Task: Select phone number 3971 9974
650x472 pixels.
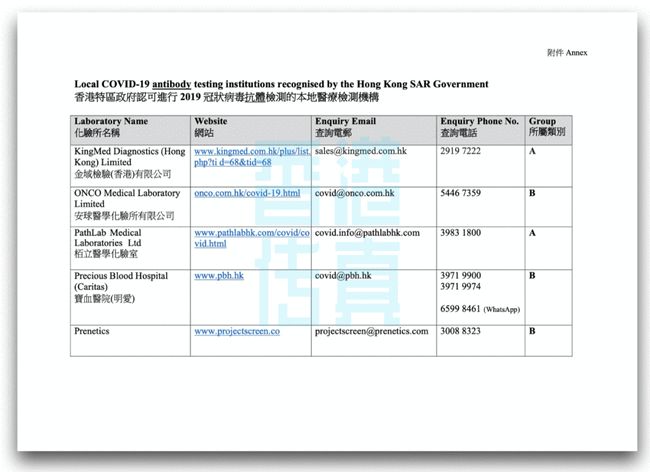Action: pos(460,286)
